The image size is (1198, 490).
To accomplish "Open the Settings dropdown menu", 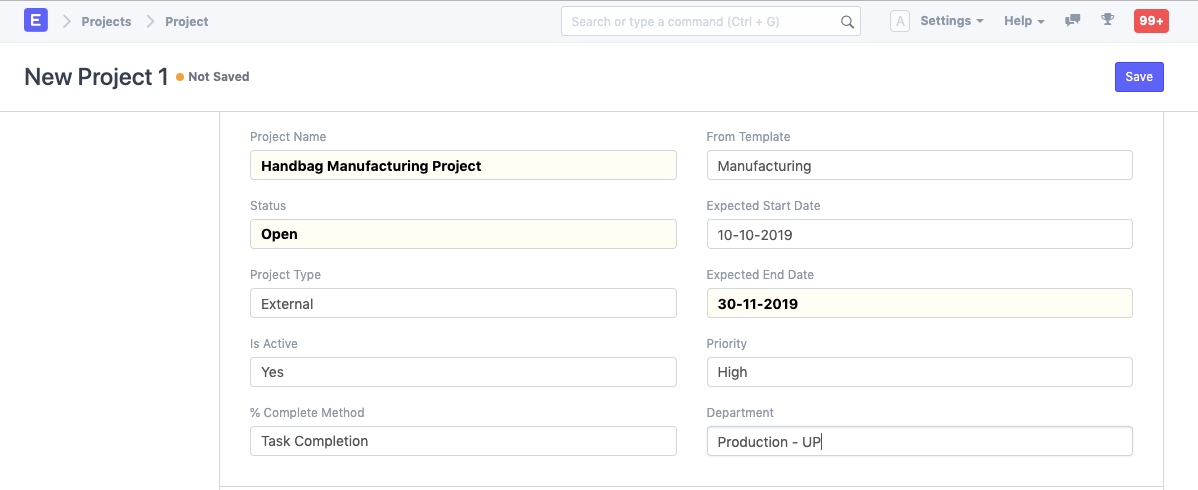I will pos(951,21).
